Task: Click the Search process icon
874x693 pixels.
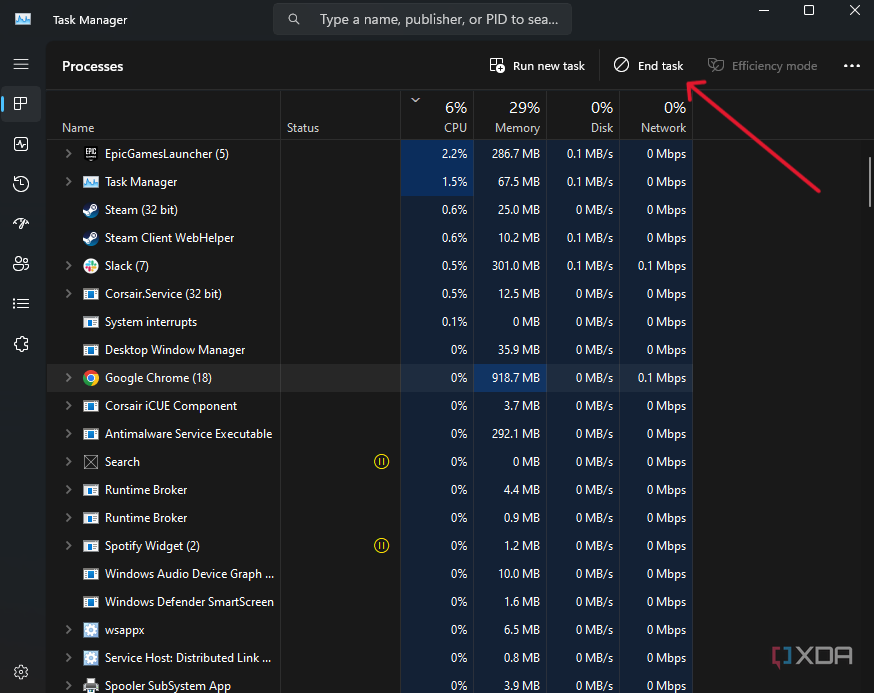Action: tap(91, 462)
